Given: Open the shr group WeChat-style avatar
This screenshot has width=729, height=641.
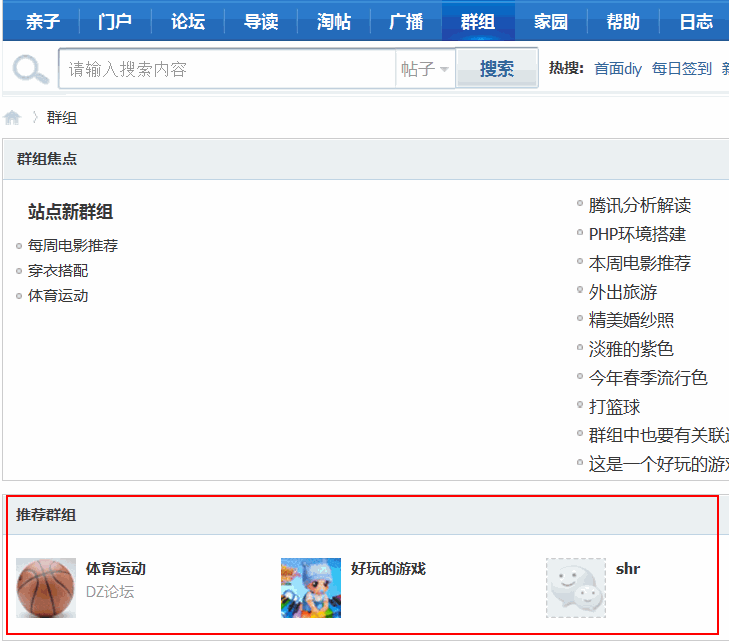Looking at the screenshot, I should point(576,587).
